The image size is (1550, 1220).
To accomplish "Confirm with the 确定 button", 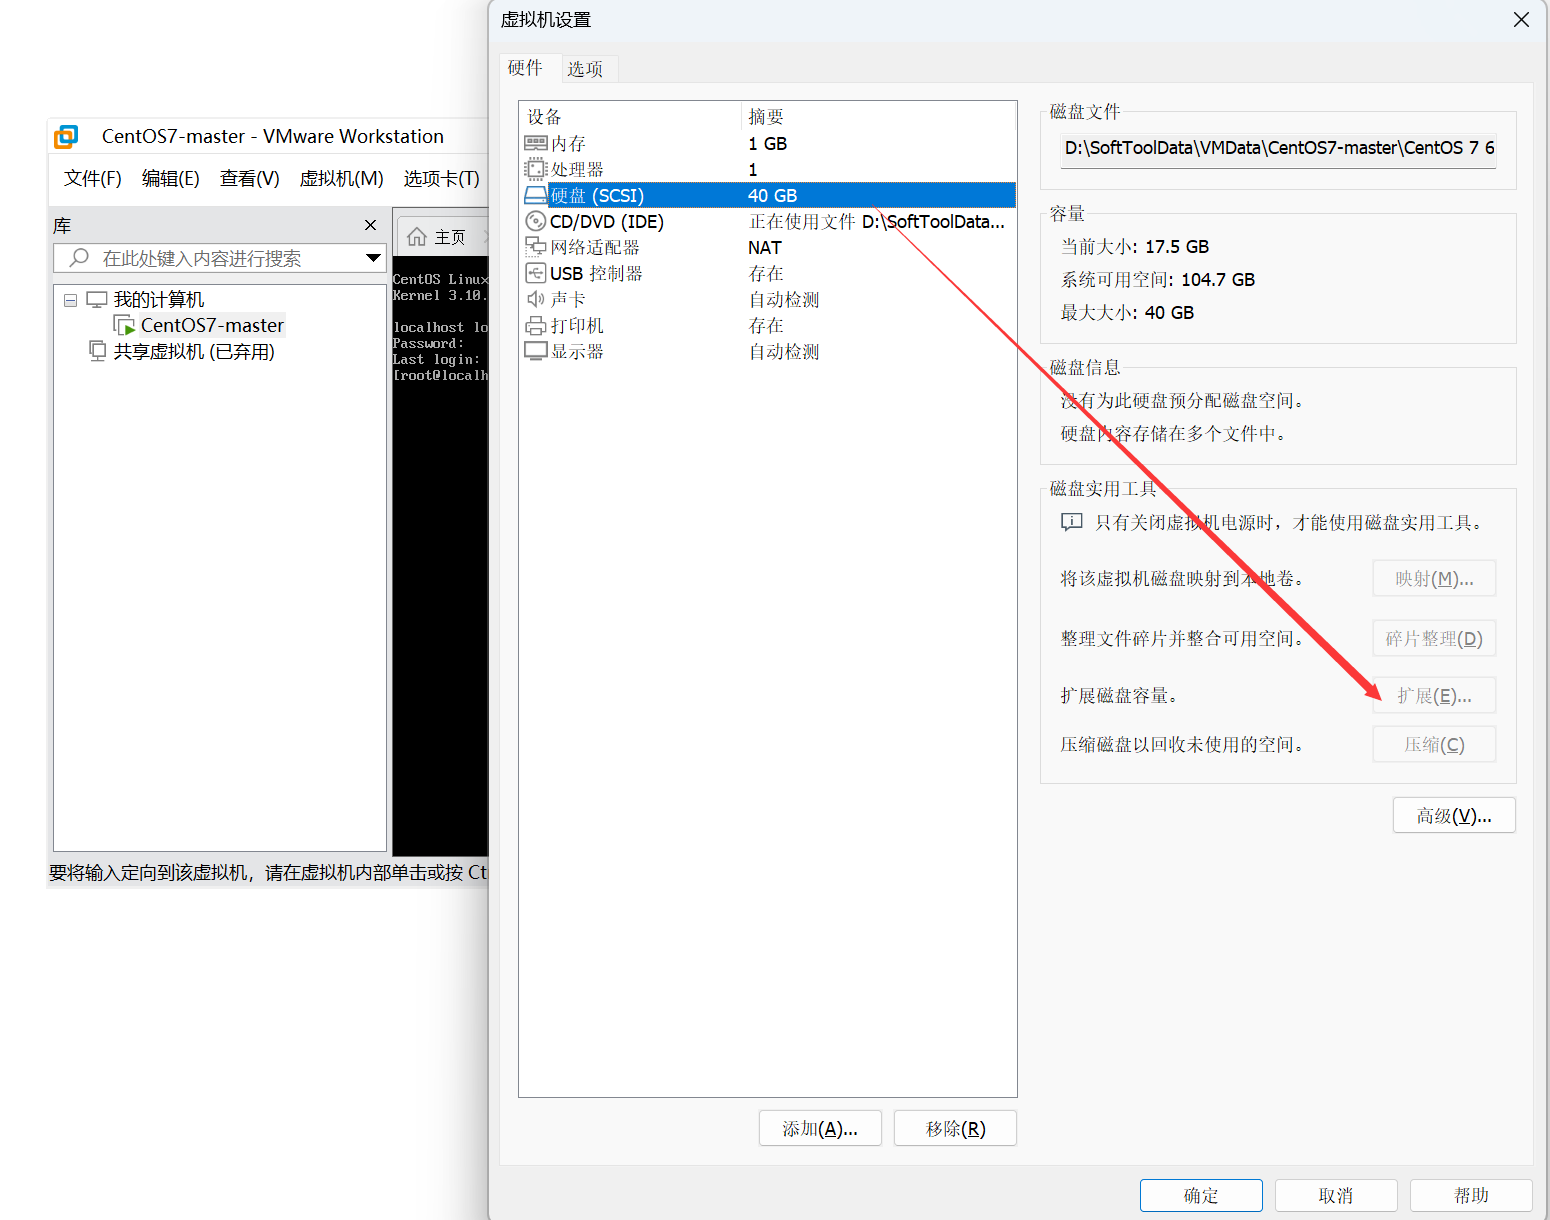I will (1201, 1196).
